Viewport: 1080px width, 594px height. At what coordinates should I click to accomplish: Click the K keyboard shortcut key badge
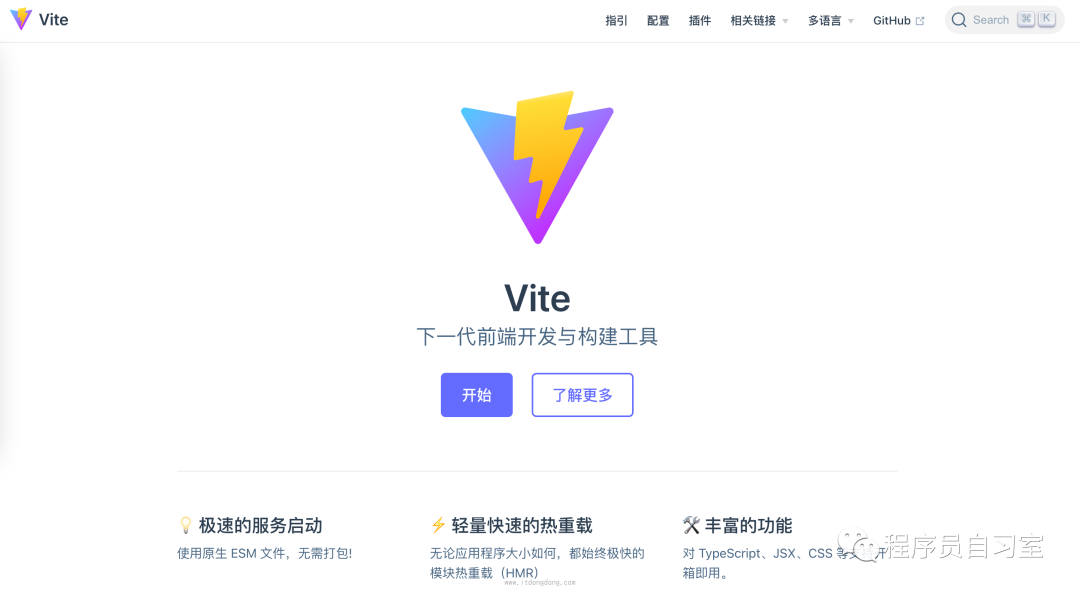tap(1047, 19)
